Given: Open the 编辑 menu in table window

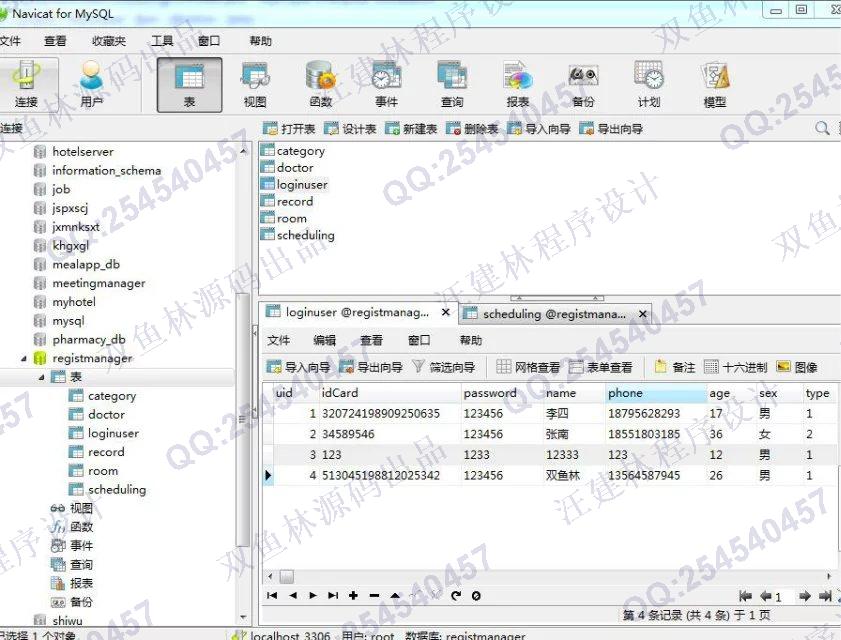Looking at the screenshot, I should tap(324, 340).
